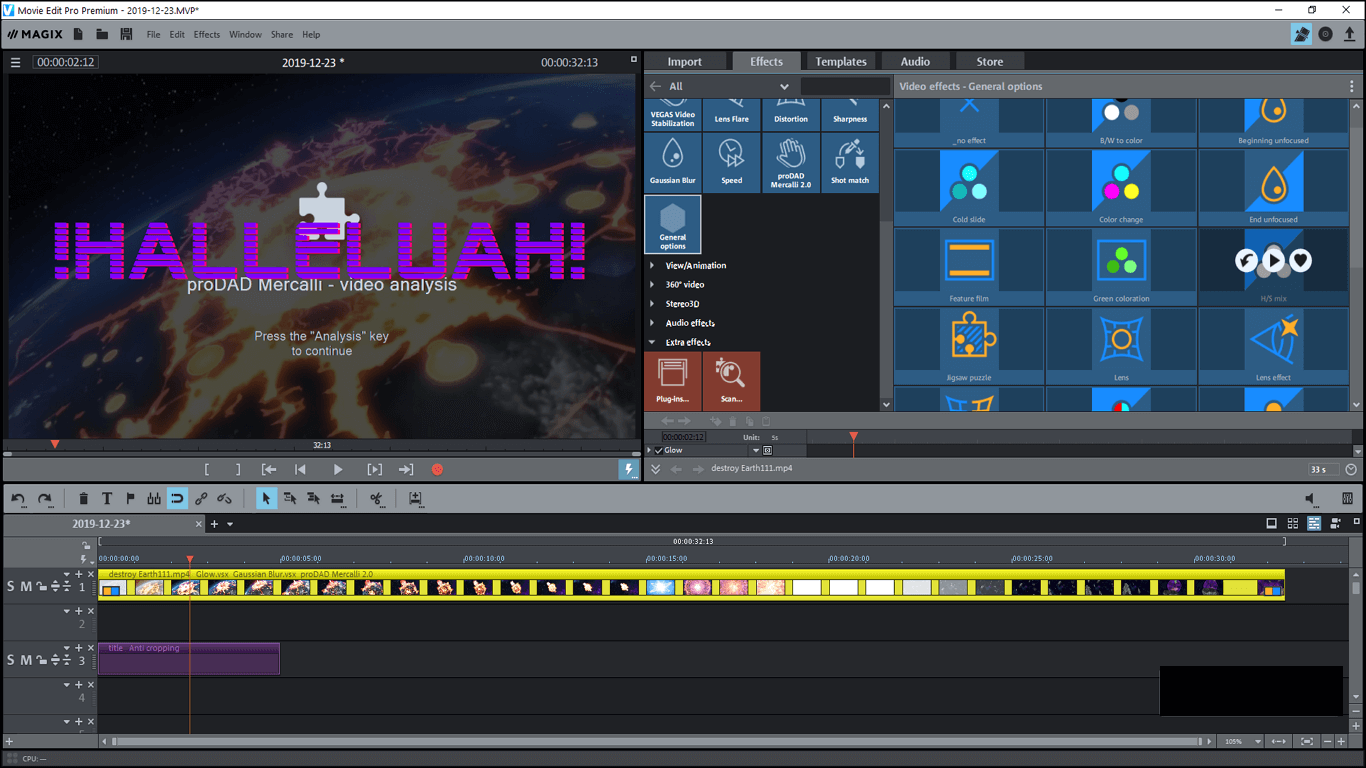Toggle Mute on track 3
Screen dimensions: 1366x768
click(26, 660)
